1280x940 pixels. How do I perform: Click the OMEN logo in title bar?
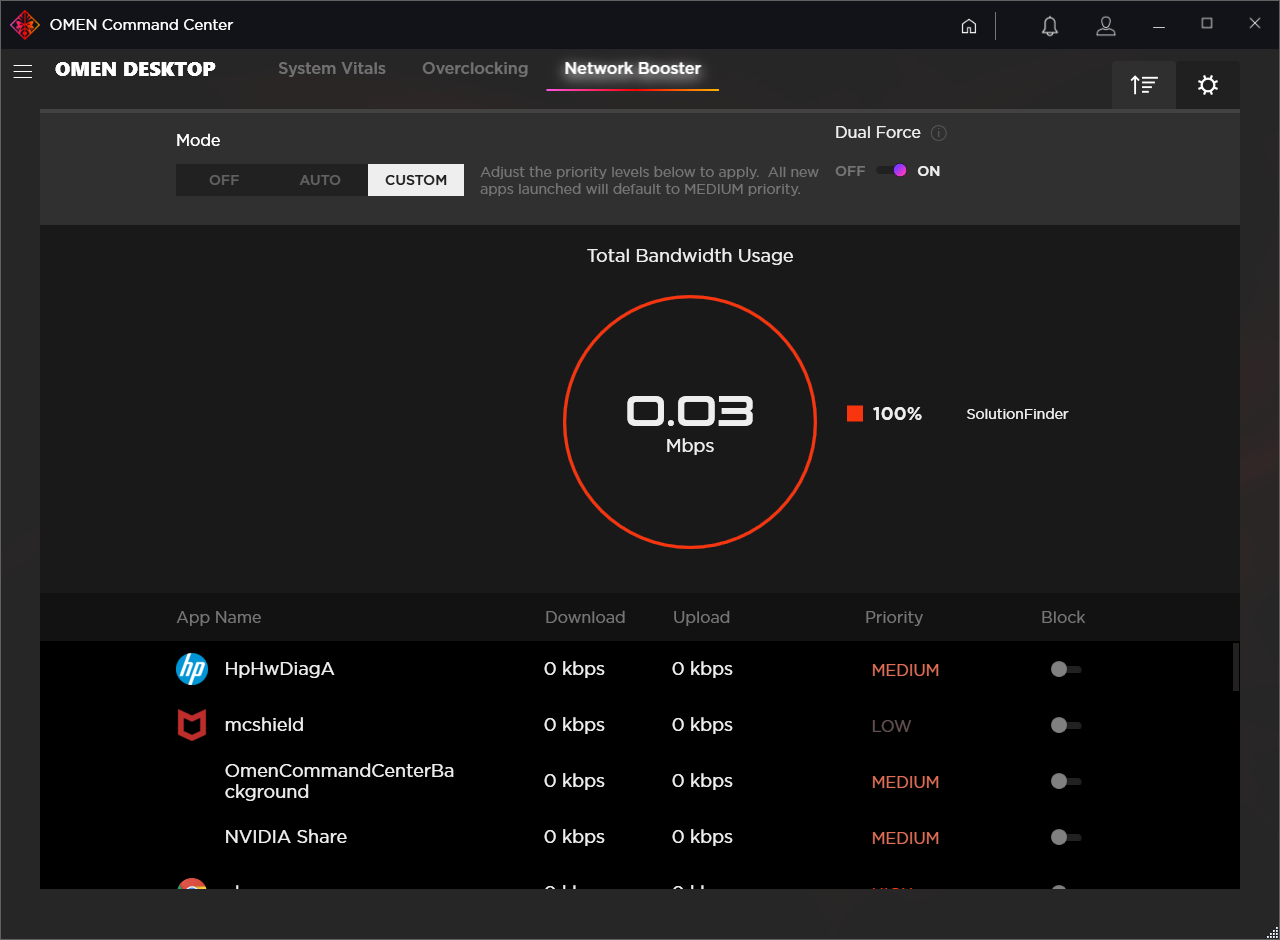pos(25,25)
